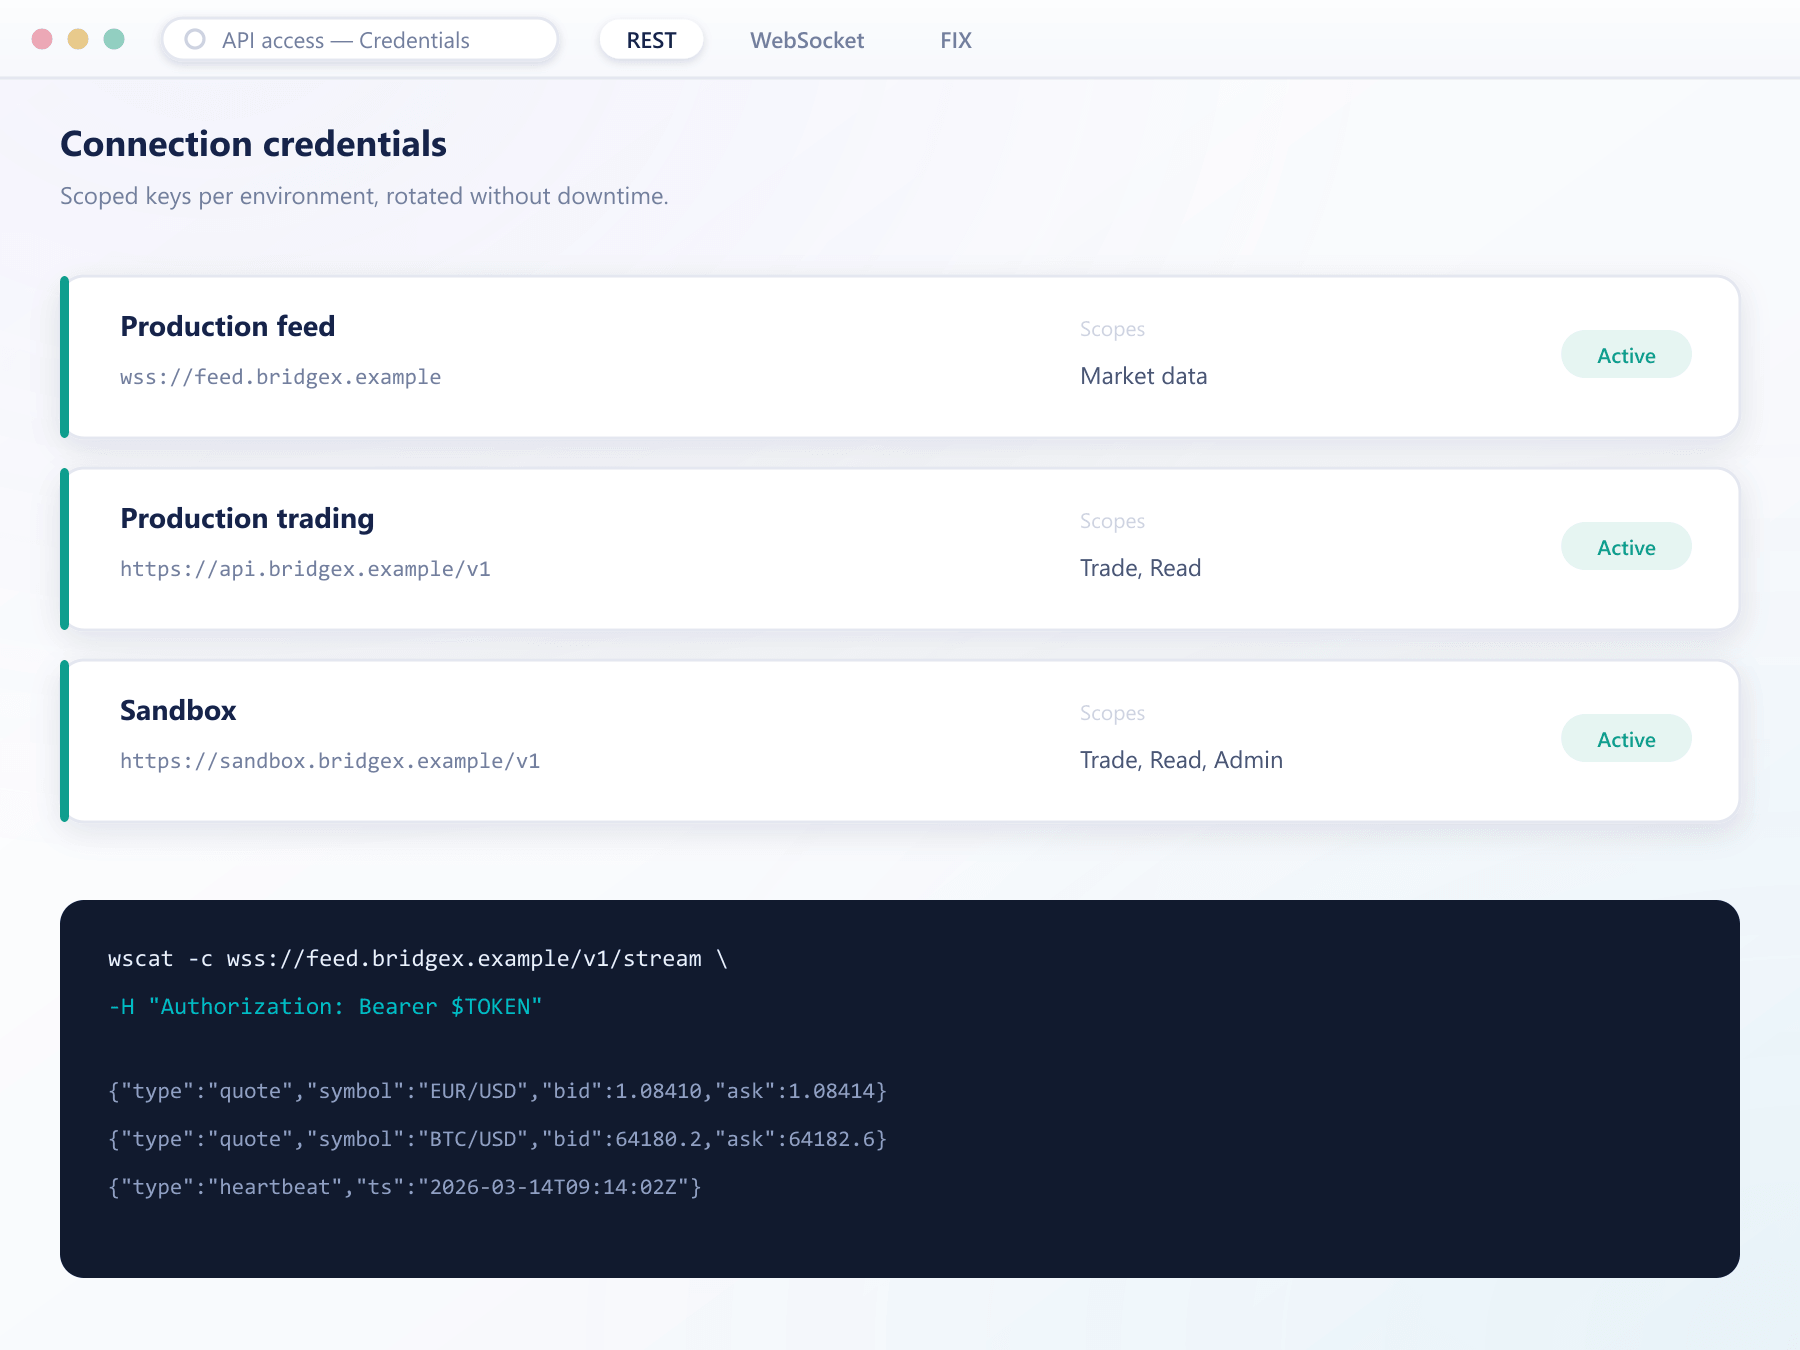The width and height of the screenshot is (1800, 1350).
Task: Click the Authorization Bearer $TOKEN header line
Action: [325, 1006]
